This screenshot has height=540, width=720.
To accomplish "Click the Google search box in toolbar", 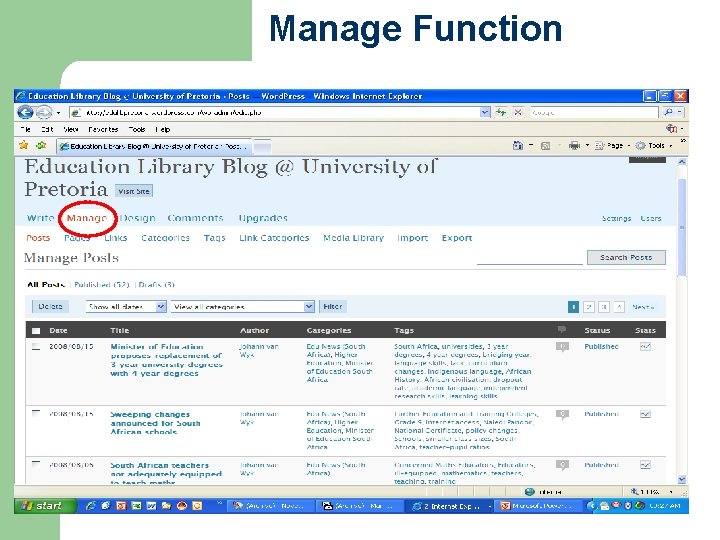I will point(594,112).
